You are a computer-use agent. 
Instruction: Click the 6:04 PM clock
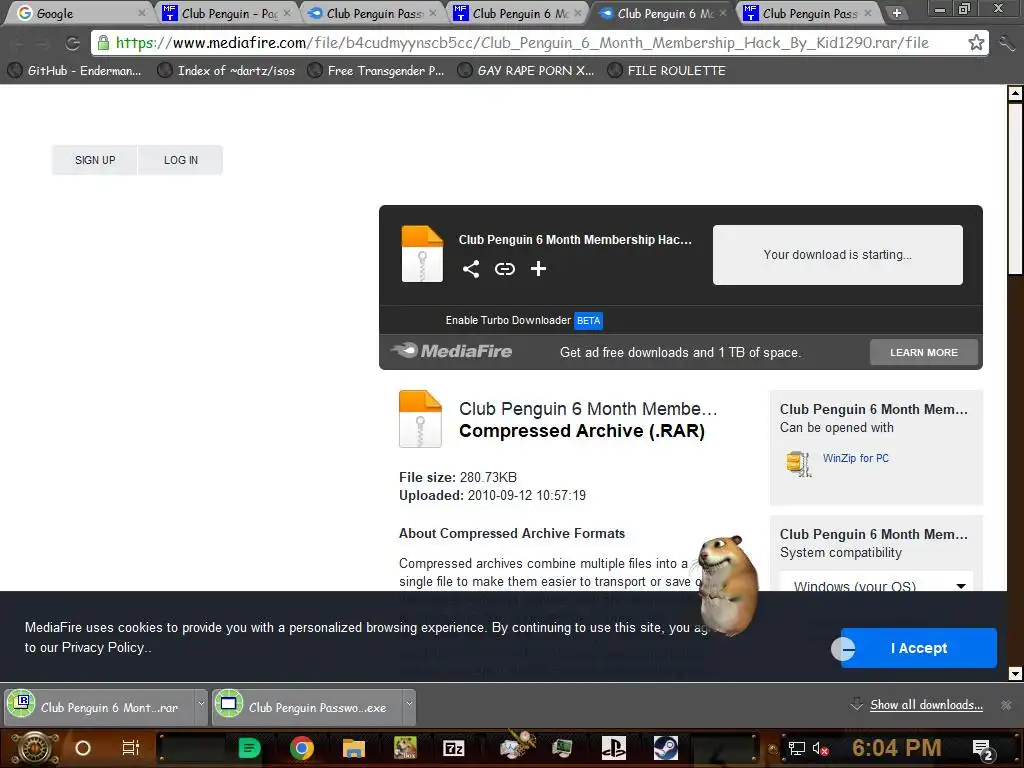point(897,748)
